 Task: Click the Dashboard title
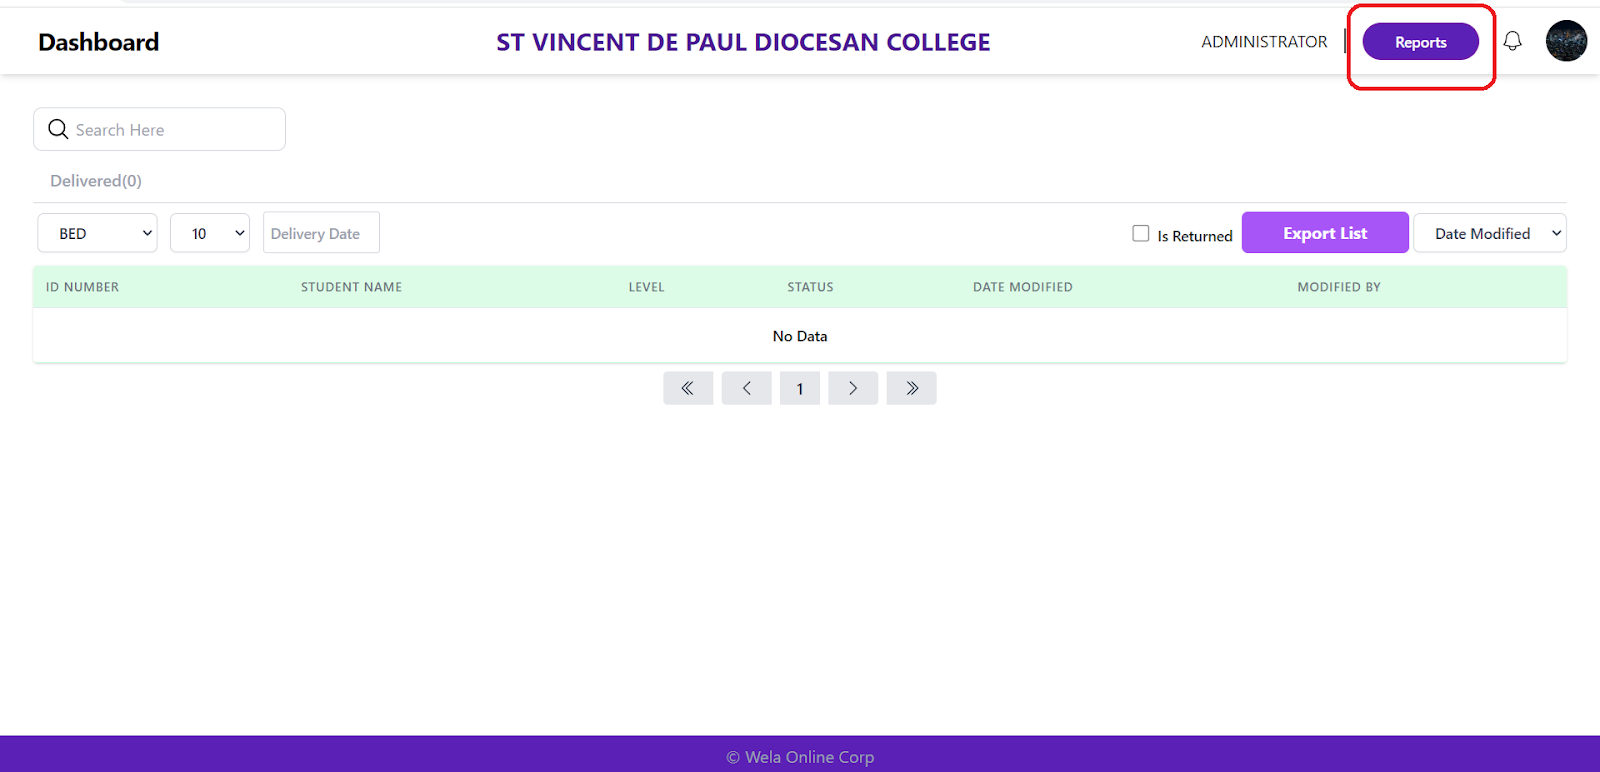98,42
